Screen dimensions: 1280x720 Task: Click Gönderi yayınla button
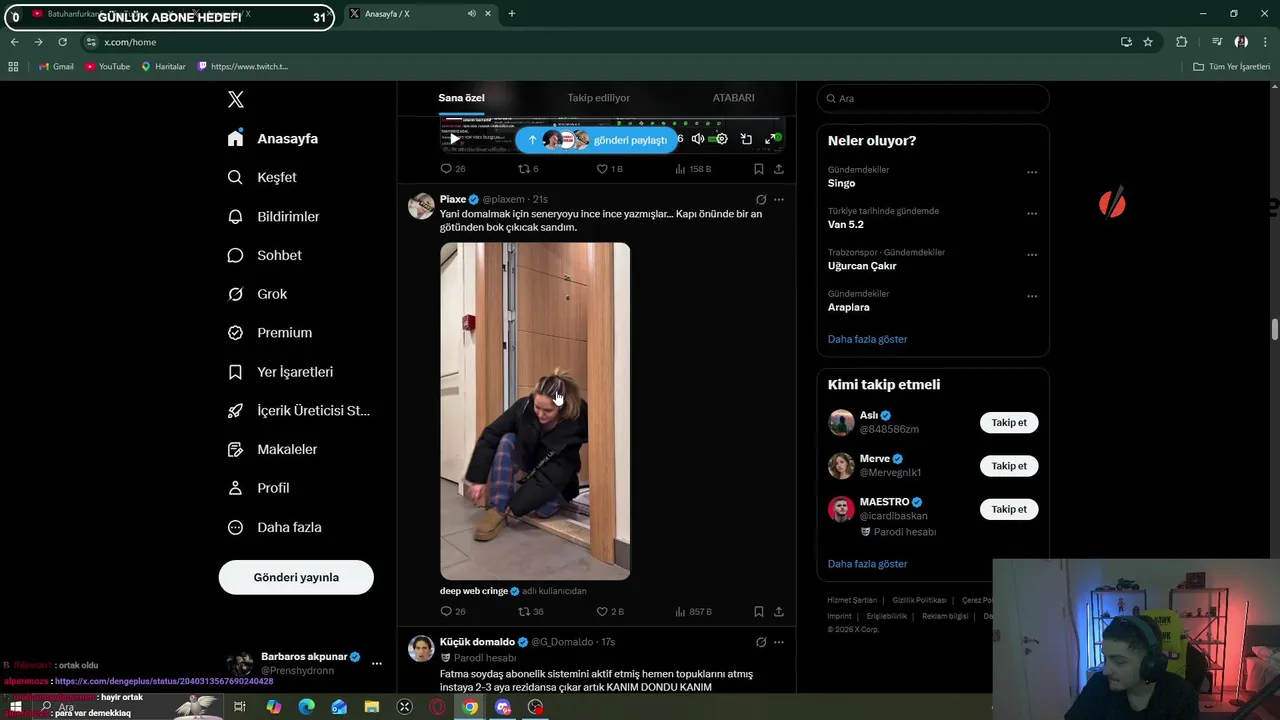pyautogui.click(x=296, y=577)
